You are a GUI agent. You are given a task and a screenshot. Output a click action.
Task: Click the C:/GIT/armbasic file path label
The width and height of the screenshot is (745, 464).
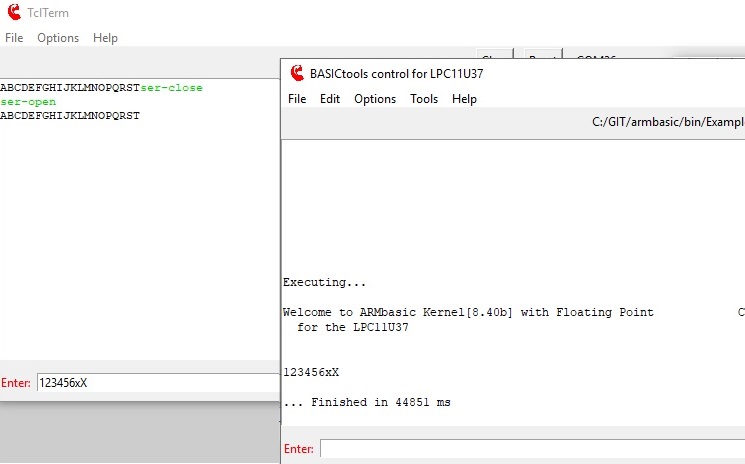click(667, 123)
